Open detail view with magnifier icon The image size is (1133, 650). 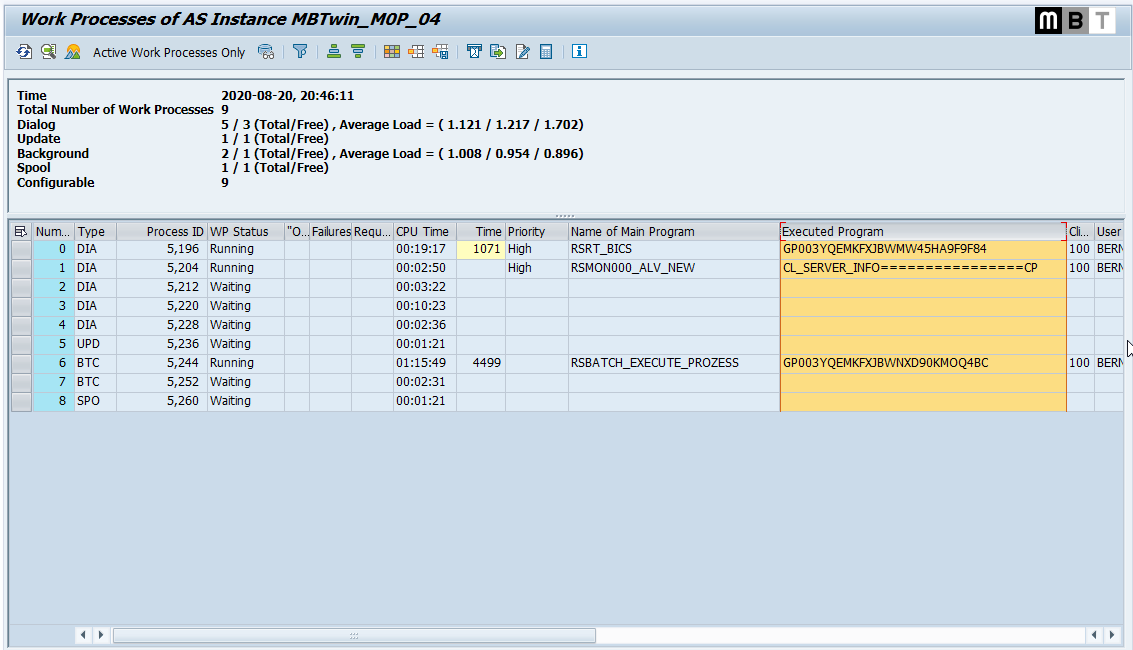point(47,51)
